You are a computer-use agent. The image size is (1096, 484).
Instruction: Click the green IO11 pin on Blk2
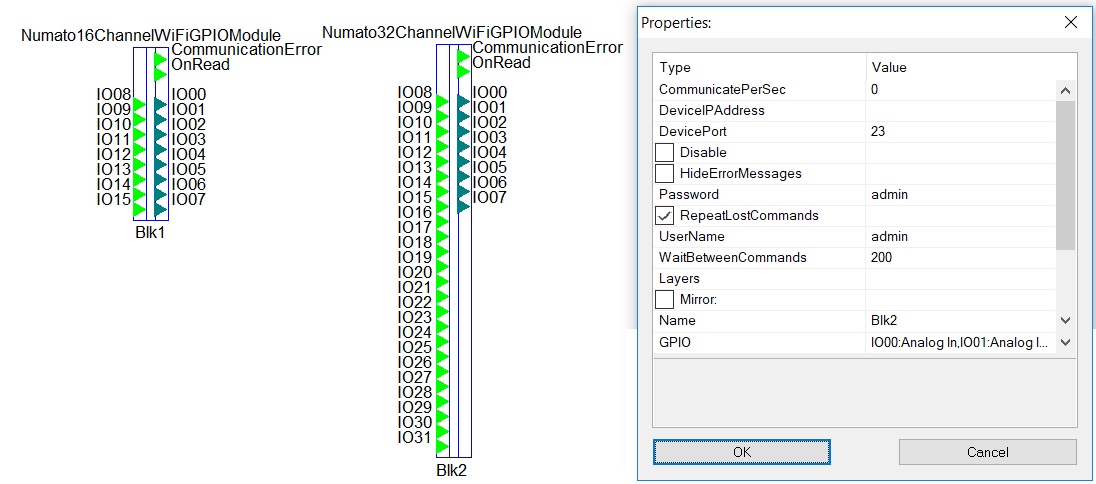[x=442, y=146]
